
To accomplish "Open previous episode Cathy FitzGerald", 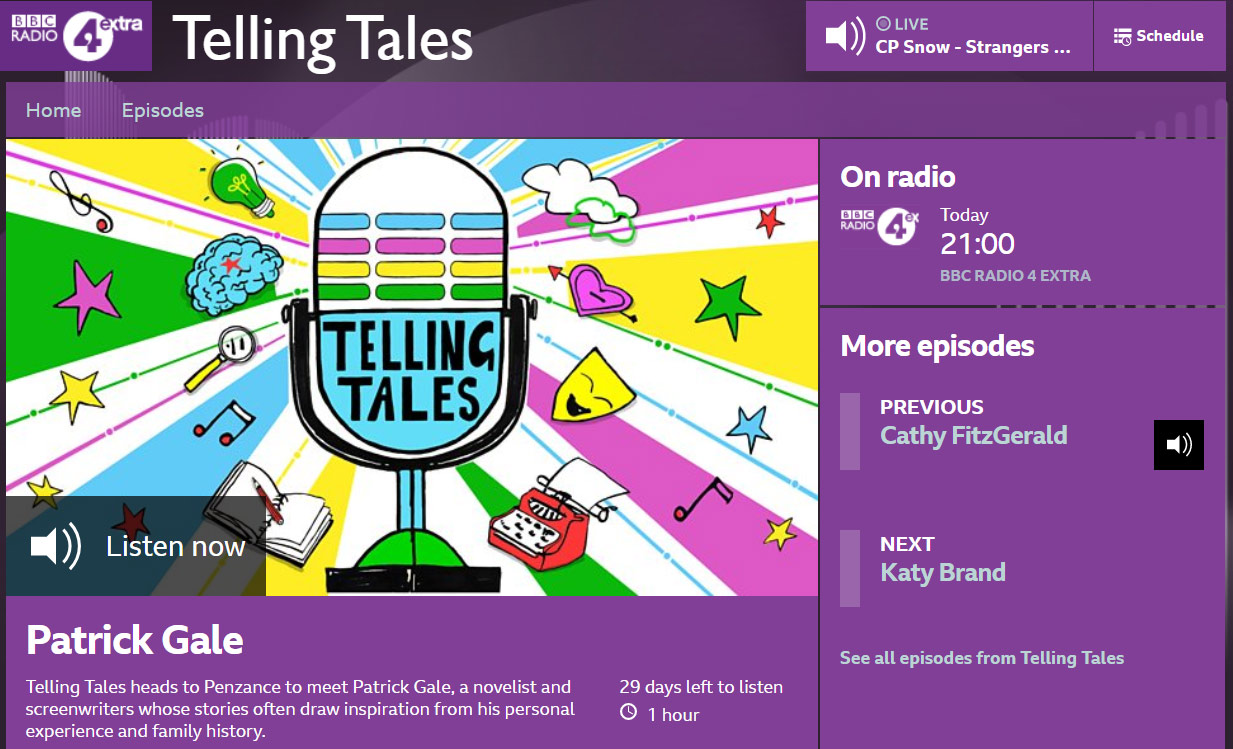I will [x=973, y=436].
